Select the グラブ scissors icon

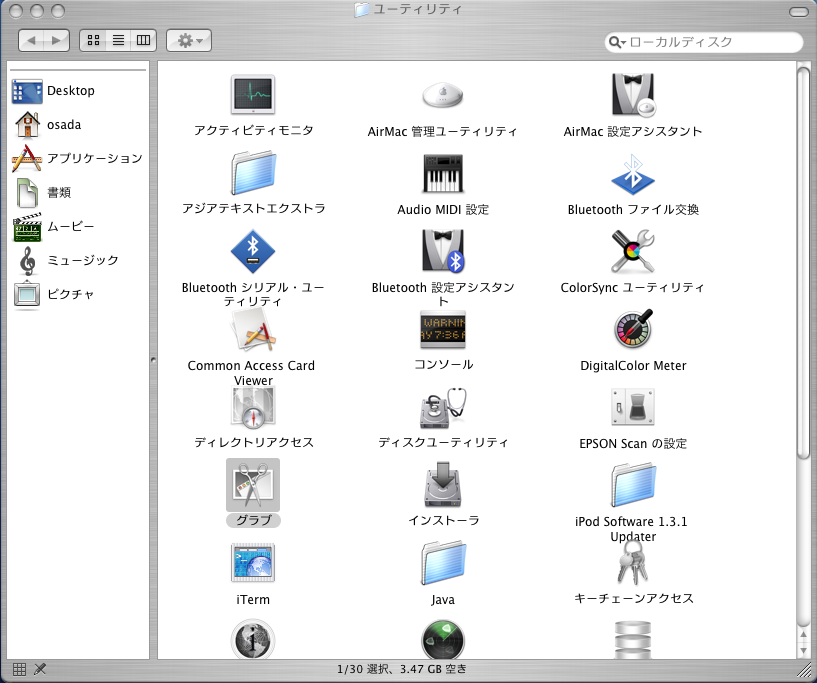[x=253, y=485]
